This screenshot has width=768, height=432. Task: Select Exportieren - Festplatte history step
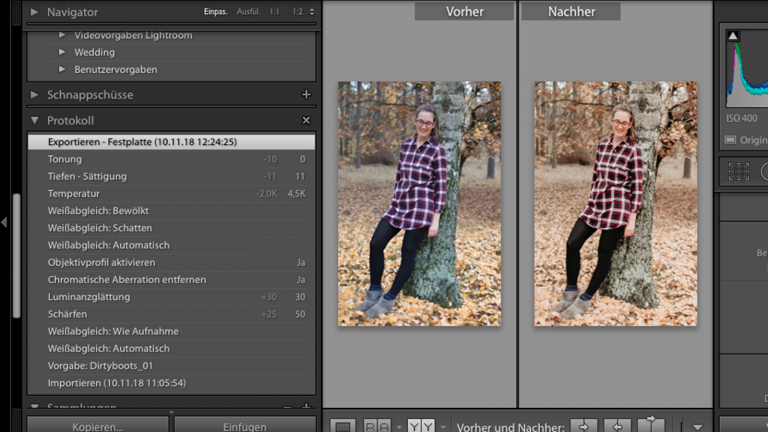[171, 142]
